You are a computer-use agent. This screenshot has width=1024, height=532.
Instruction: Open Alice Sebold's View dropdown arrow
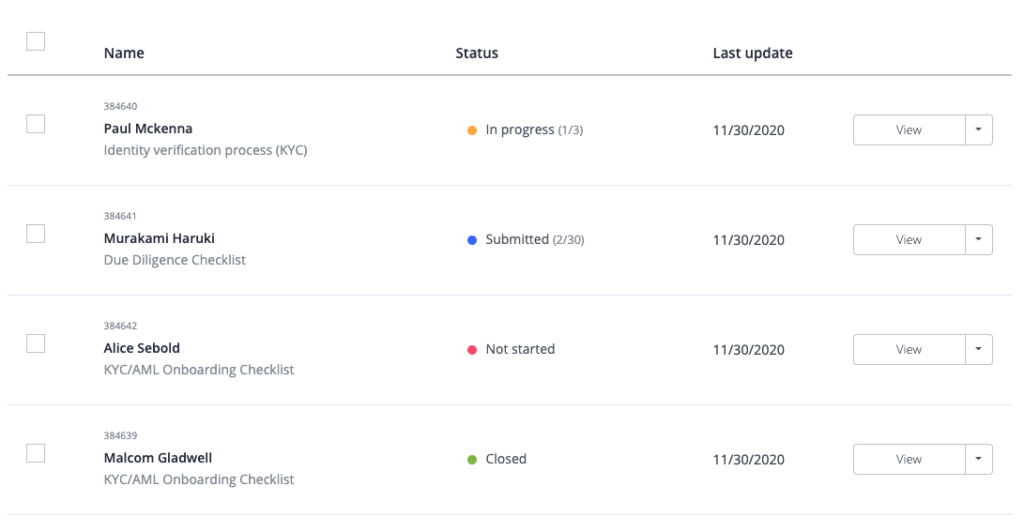click(978, 350)
